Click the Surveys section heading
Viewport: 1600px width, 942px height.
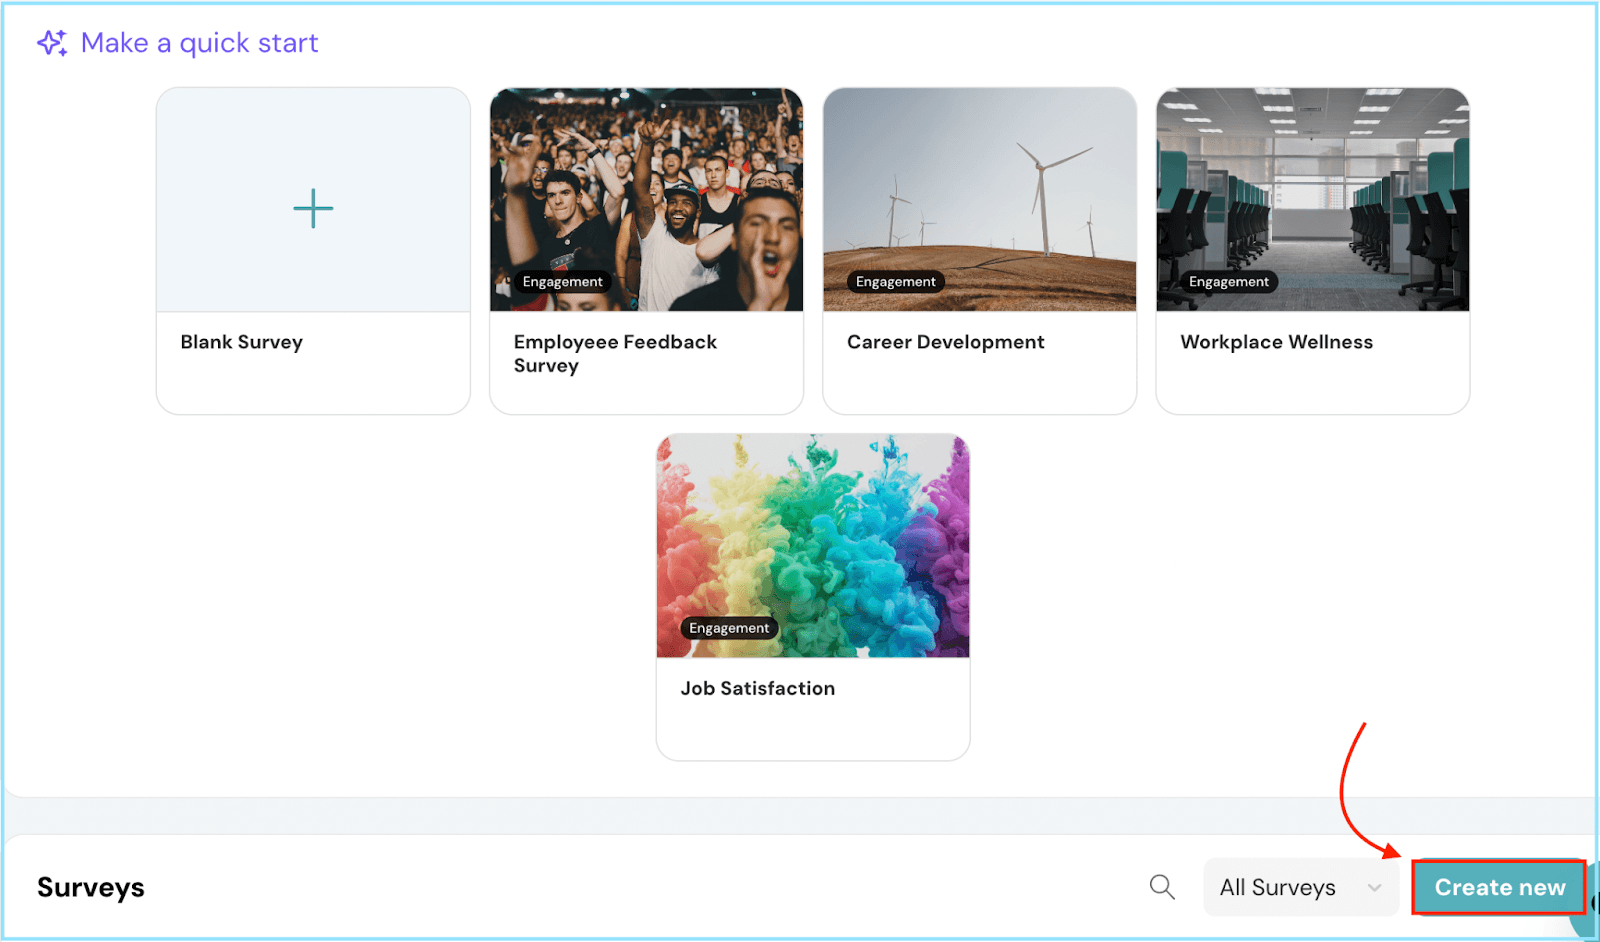tap(91, 887)
